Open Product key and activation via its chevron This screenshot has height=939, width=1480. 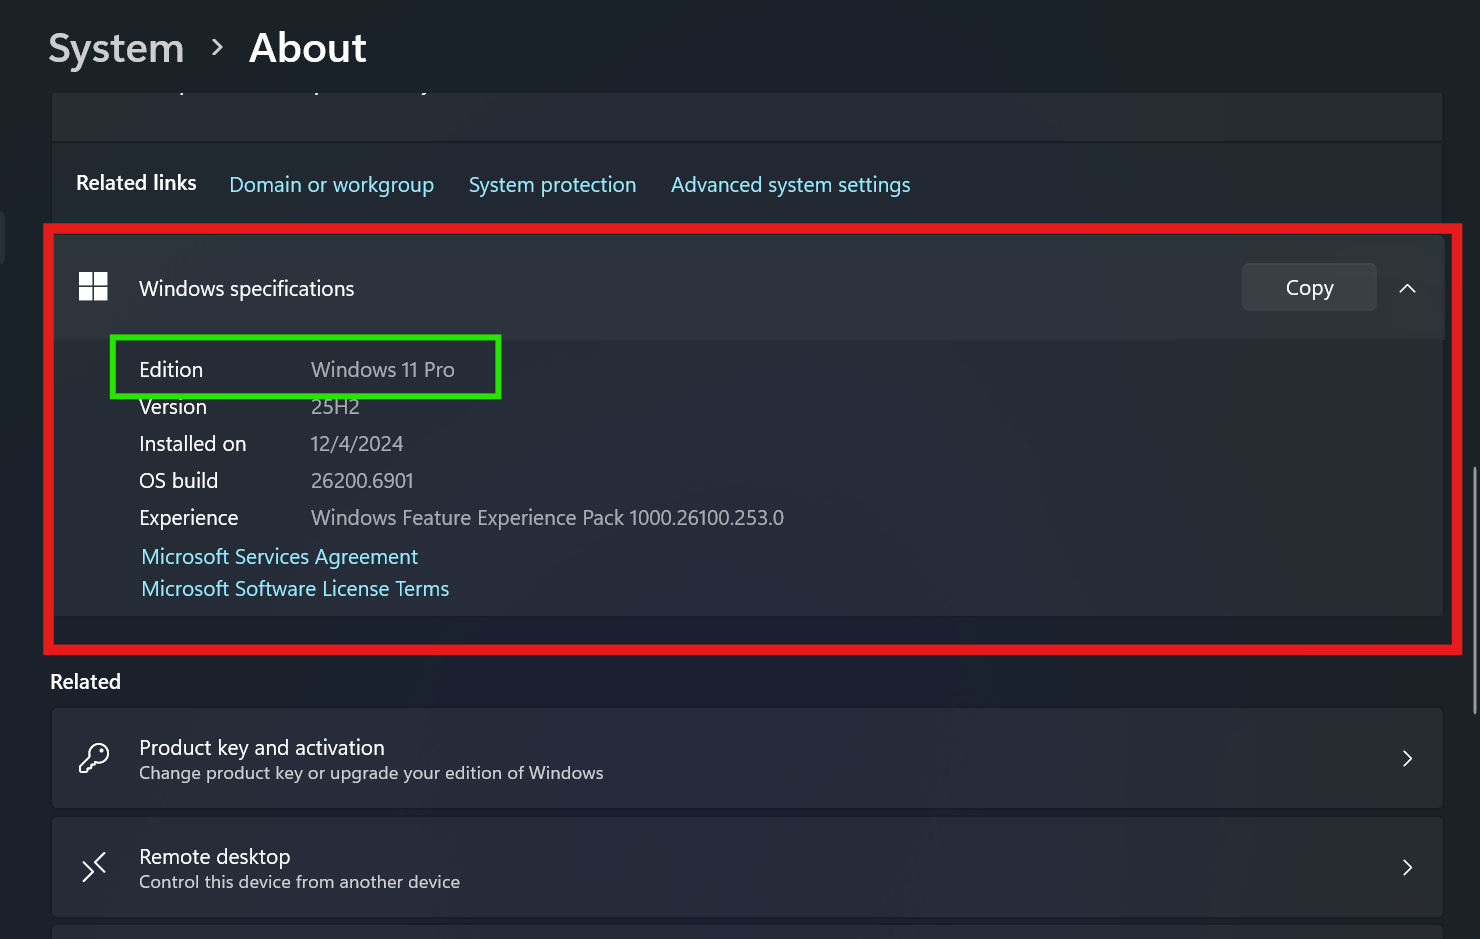click(1407, 758)
